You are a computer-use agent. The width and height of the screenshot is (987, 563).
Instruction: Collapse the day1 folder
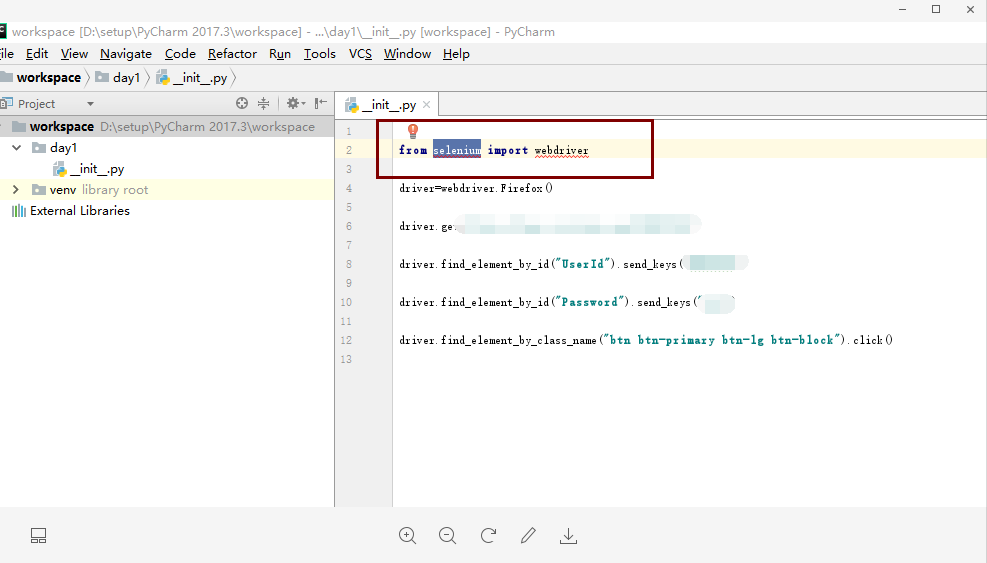click(17, 147)
